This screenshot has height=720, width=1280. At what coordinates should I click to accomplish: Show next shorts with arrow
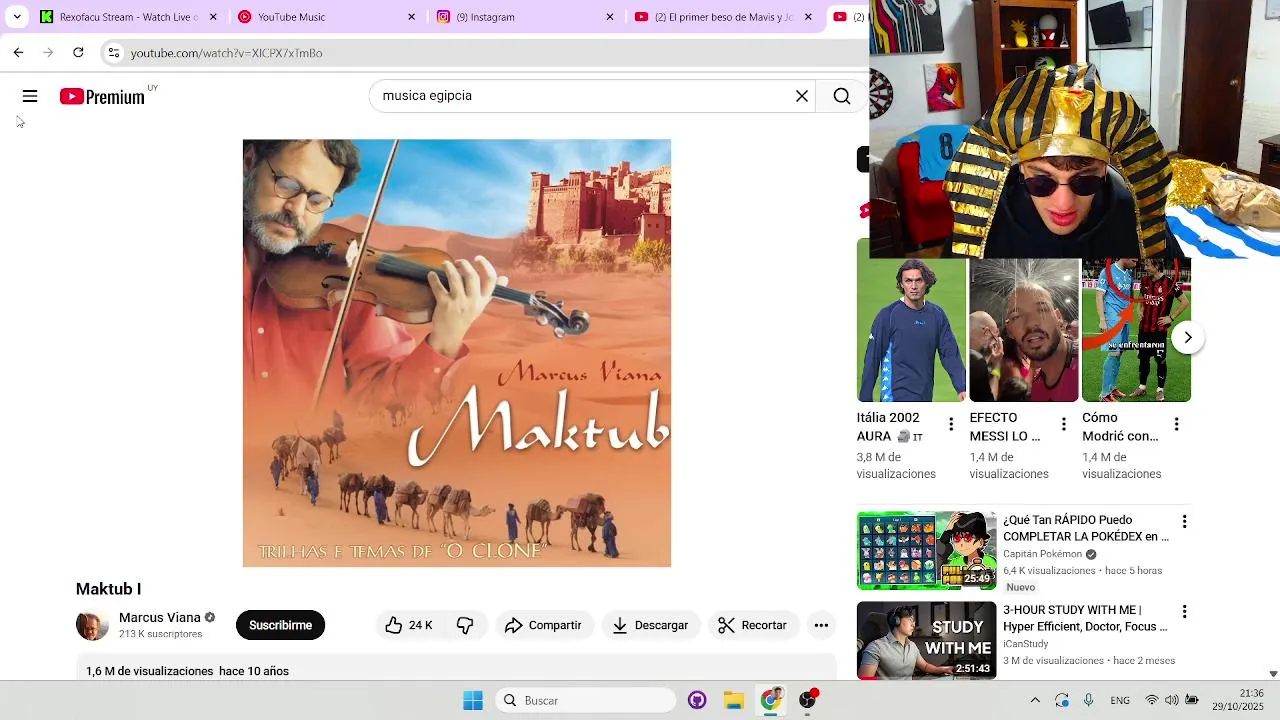pos(1187,337)
